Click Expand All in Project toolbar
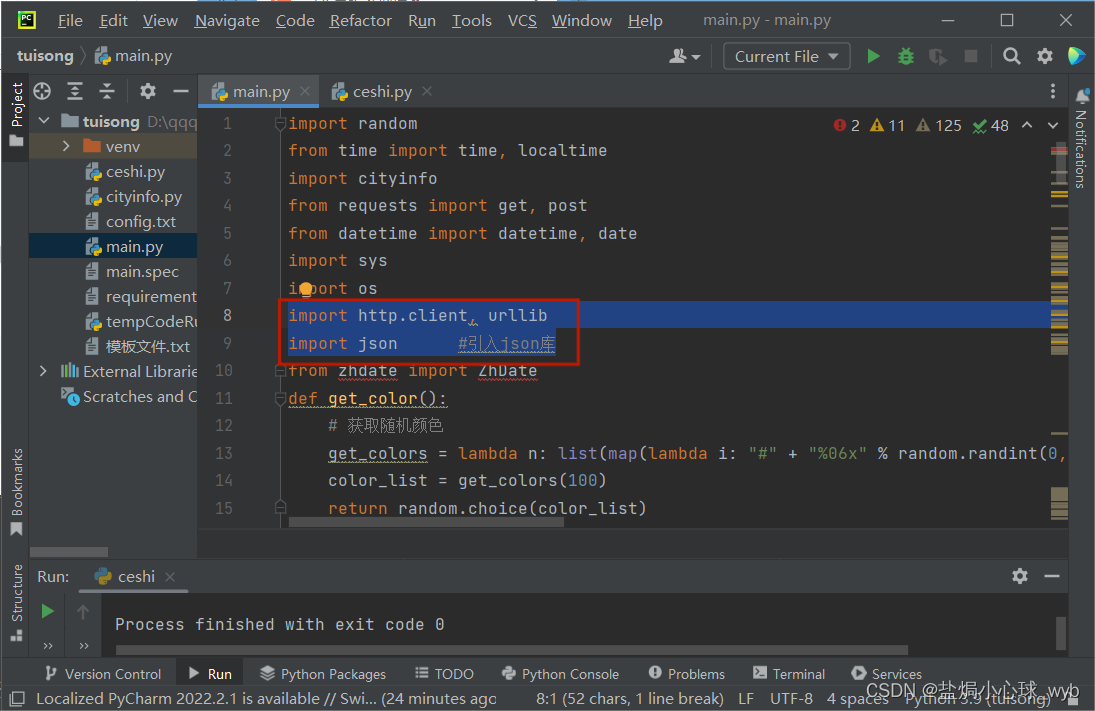 click(x=75, y=91)
